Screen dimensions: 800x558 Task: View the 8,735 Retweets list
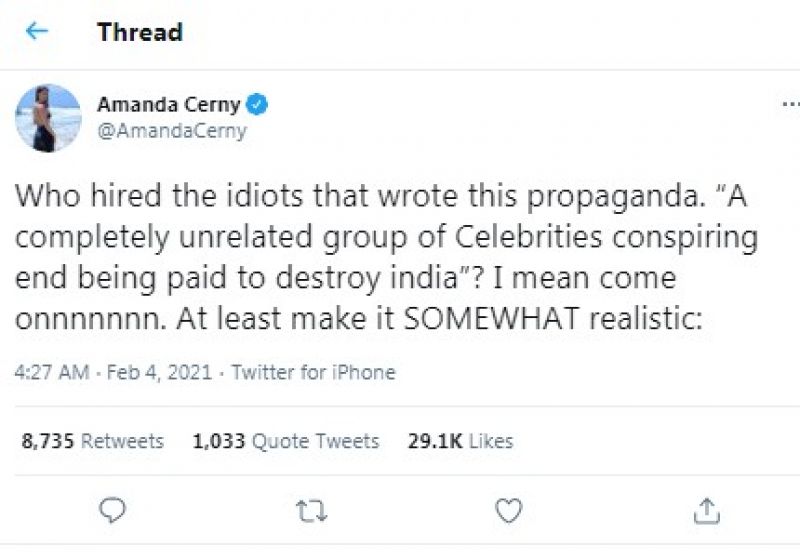pos(93,440)
